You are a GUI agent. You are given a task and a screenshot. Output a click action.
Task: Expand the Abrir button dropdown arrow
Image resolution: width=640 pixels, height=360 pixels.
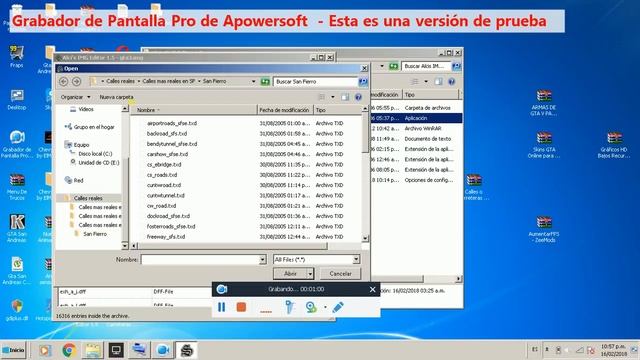click(310, 273)
